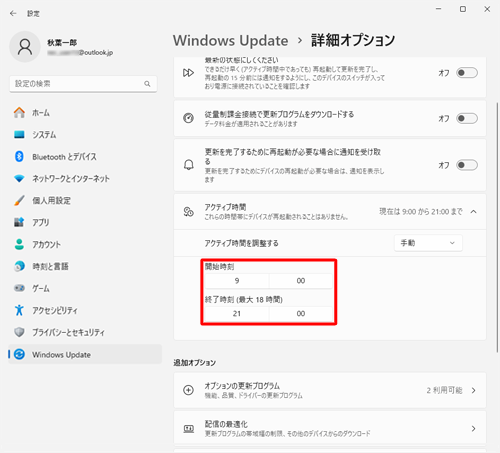This screenshot has height=453, width=500.
Task: Select end time hour 21
Action: (237, 313)
